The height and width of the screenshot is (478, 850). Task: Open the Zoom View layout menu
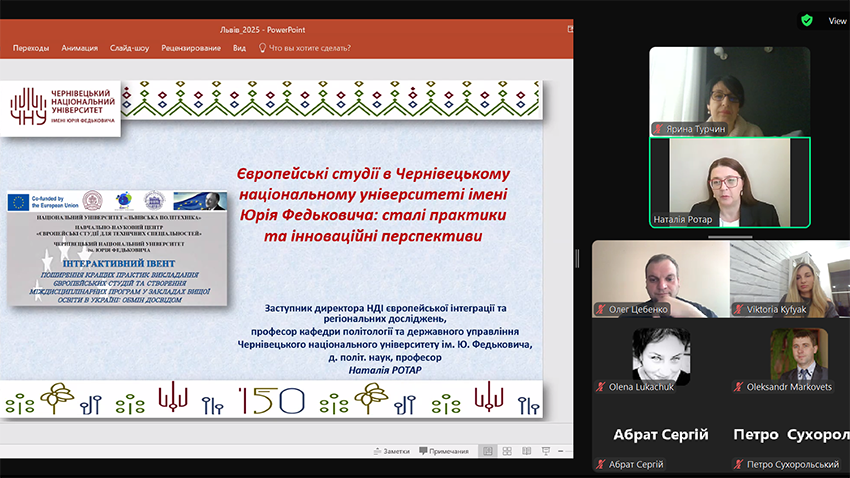pos(836,20)
